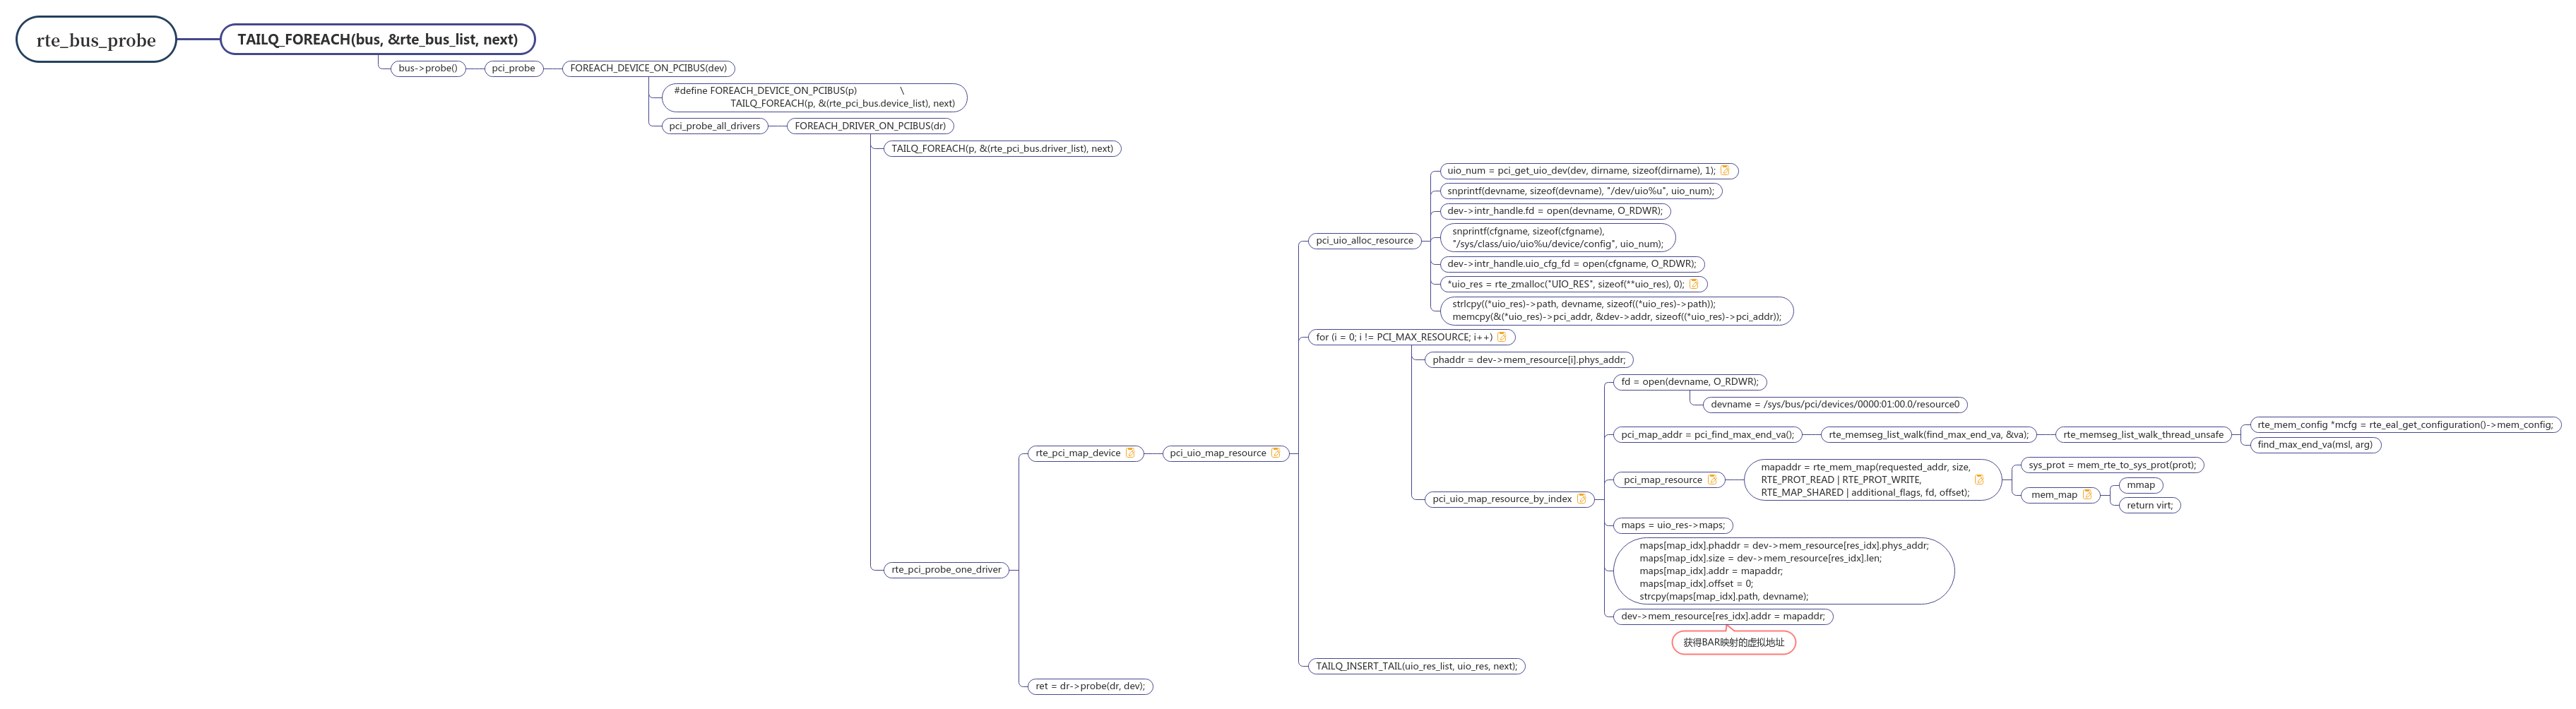The image size is (2576, 709).
Task: Open note icon on mem_map node
Action: tap(2087, 495)
